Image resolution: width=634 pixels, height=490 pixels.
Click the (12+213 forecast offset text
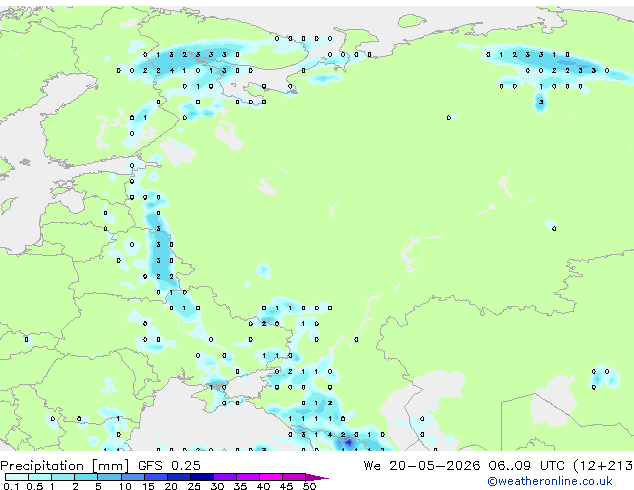click(603, 466)
